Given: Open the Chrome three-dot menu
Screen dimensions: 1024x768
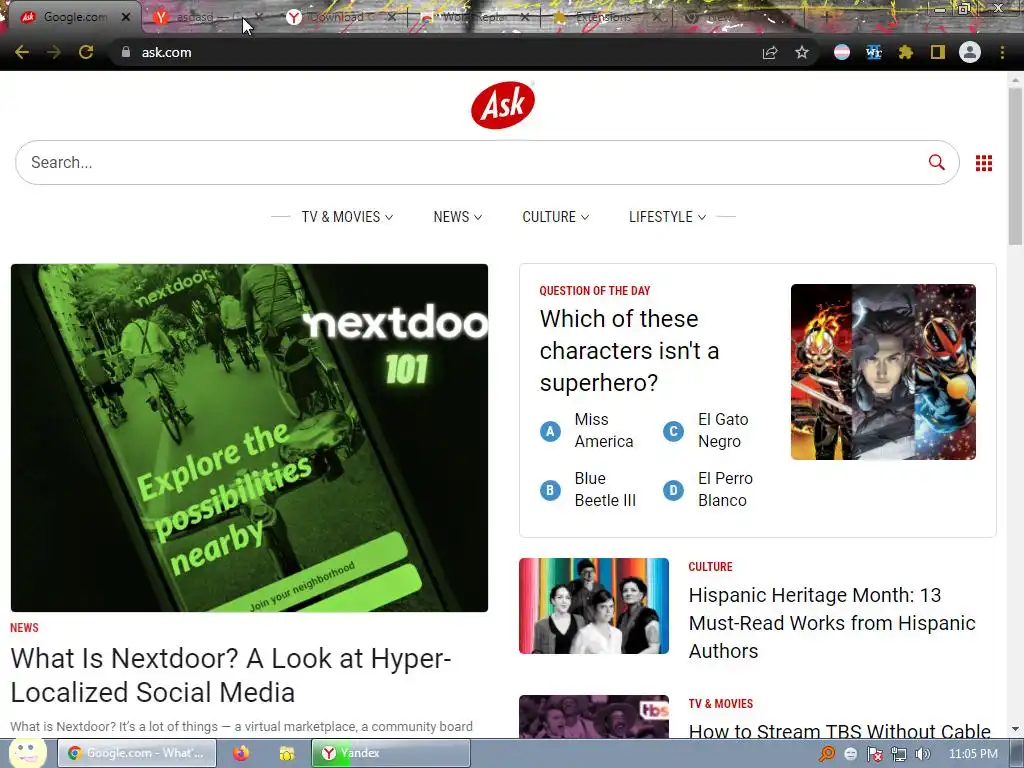Looking at the screenshot, I should pos(1002,52).
